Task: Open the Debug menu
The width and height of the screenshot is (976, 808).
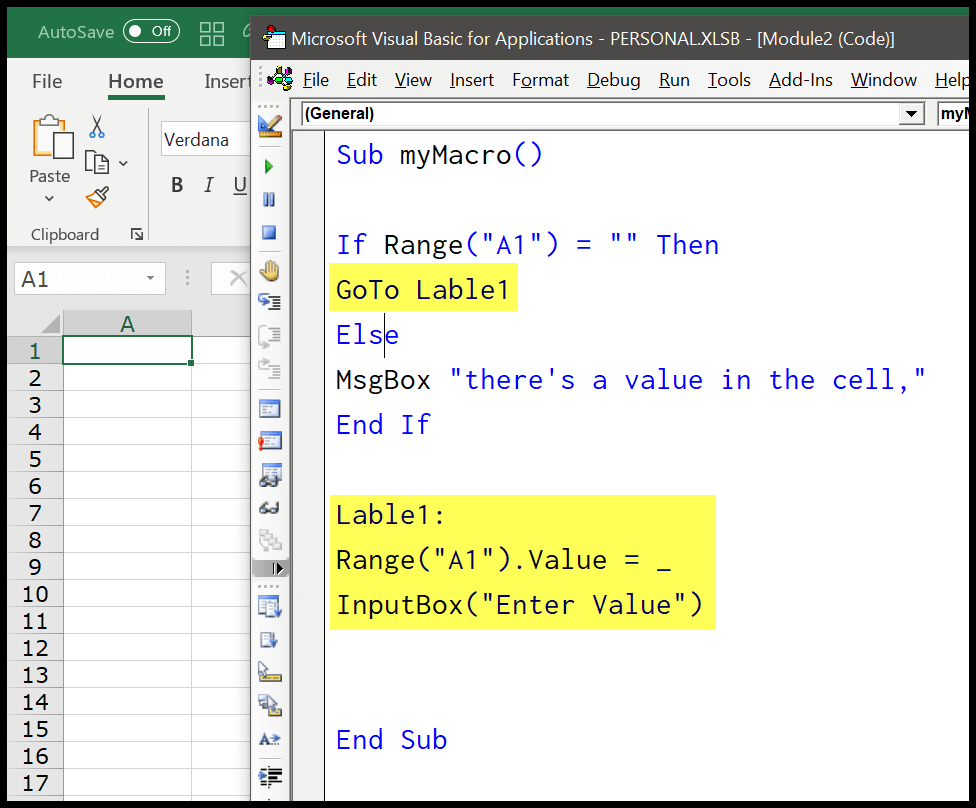Action: pyautogui.click(x=613, y=80)
